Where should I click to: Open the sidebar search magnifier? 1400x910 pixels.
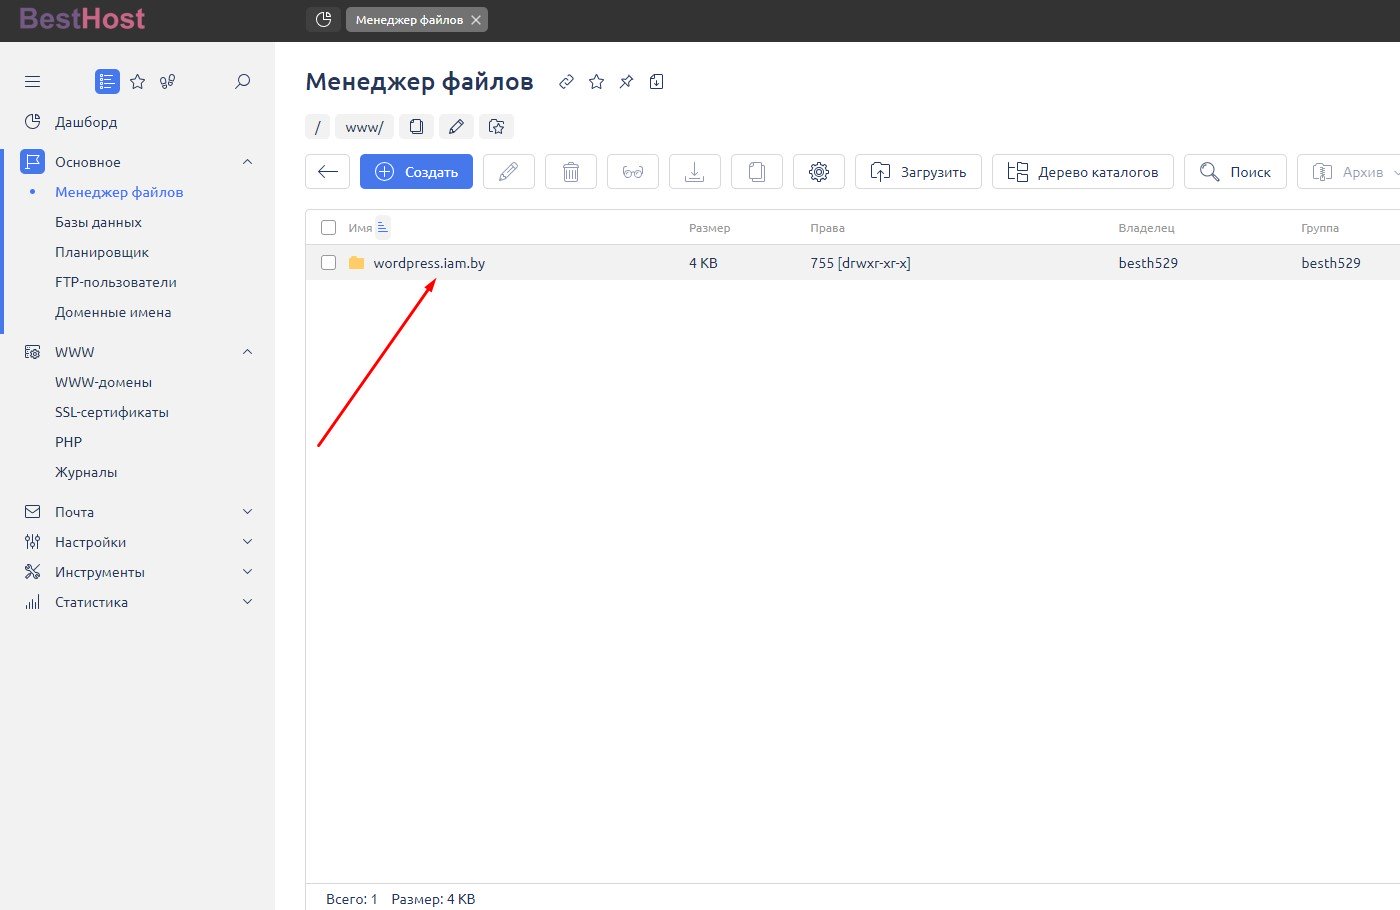[x=242, y=82]
